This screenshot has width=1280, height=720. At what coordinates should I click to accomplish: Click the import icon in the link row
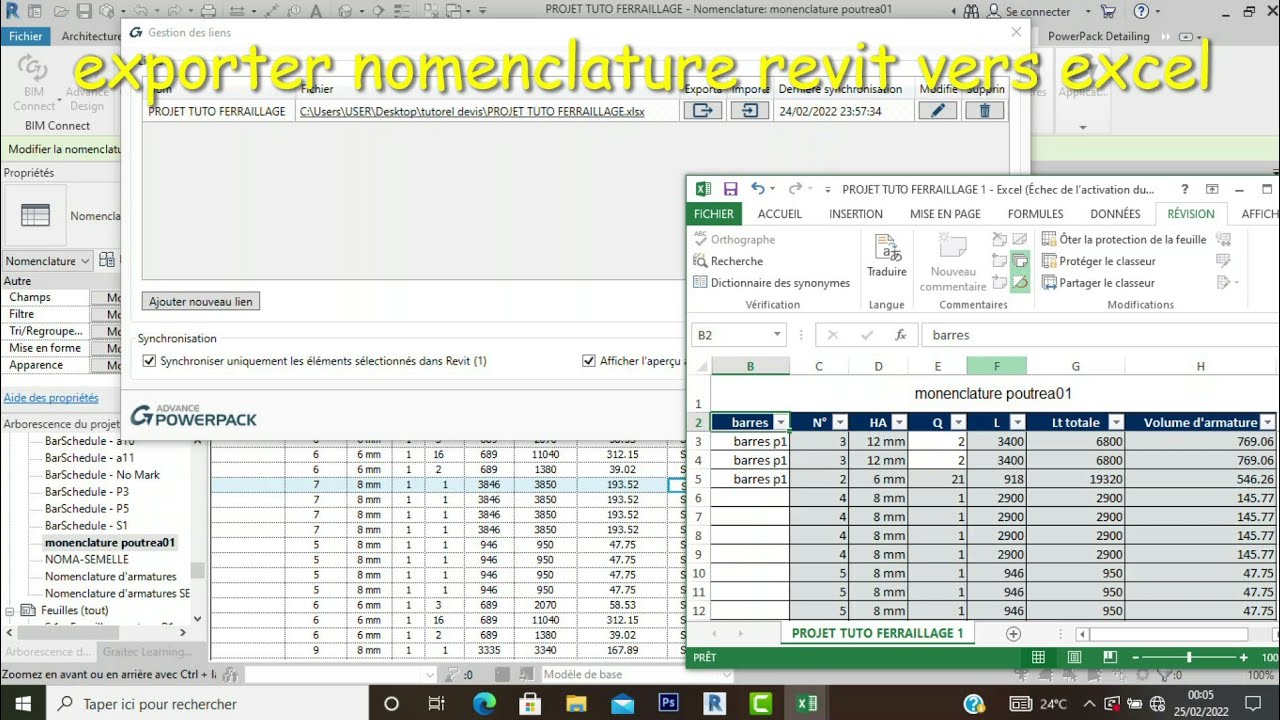coord(749,111)
